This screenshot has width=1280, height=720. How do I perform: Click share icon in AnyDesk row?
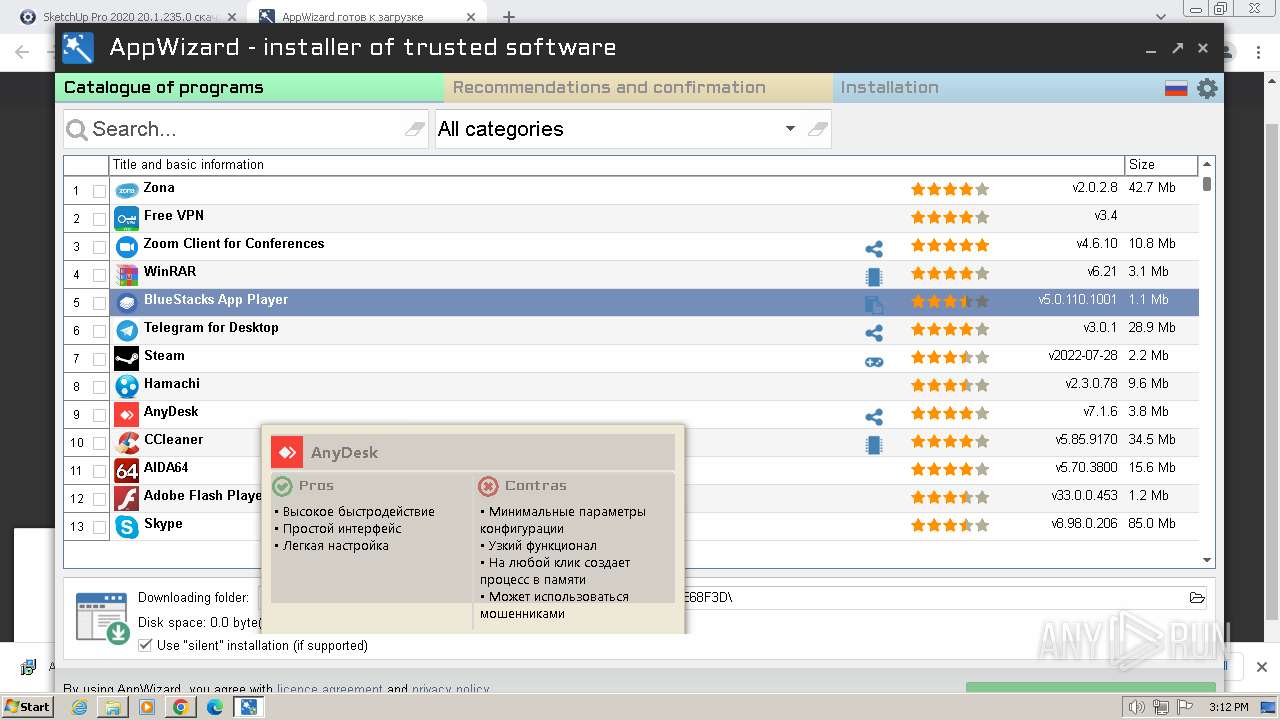(x=874, y=417)
